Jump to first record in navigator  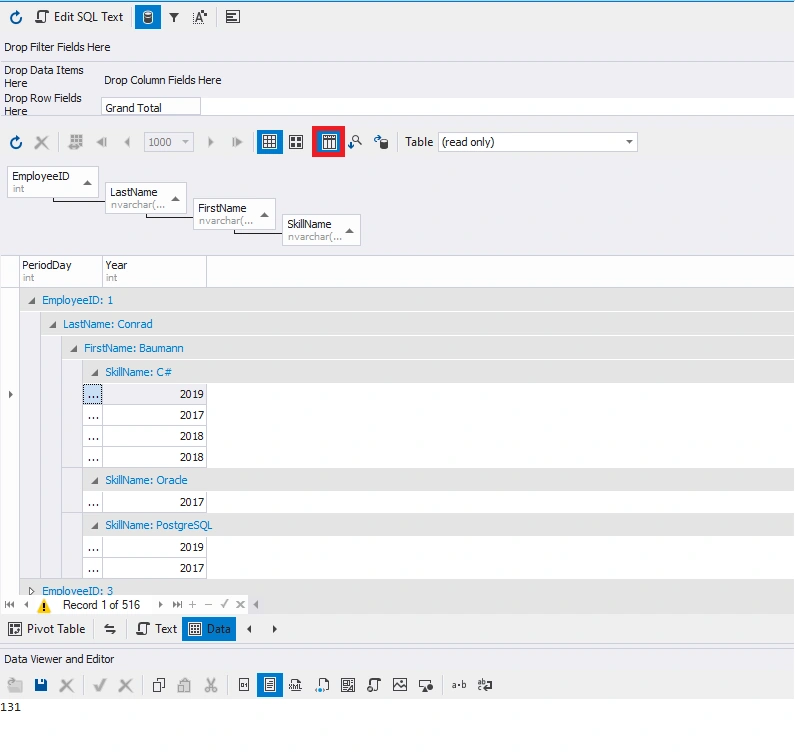tap(9, 604)
